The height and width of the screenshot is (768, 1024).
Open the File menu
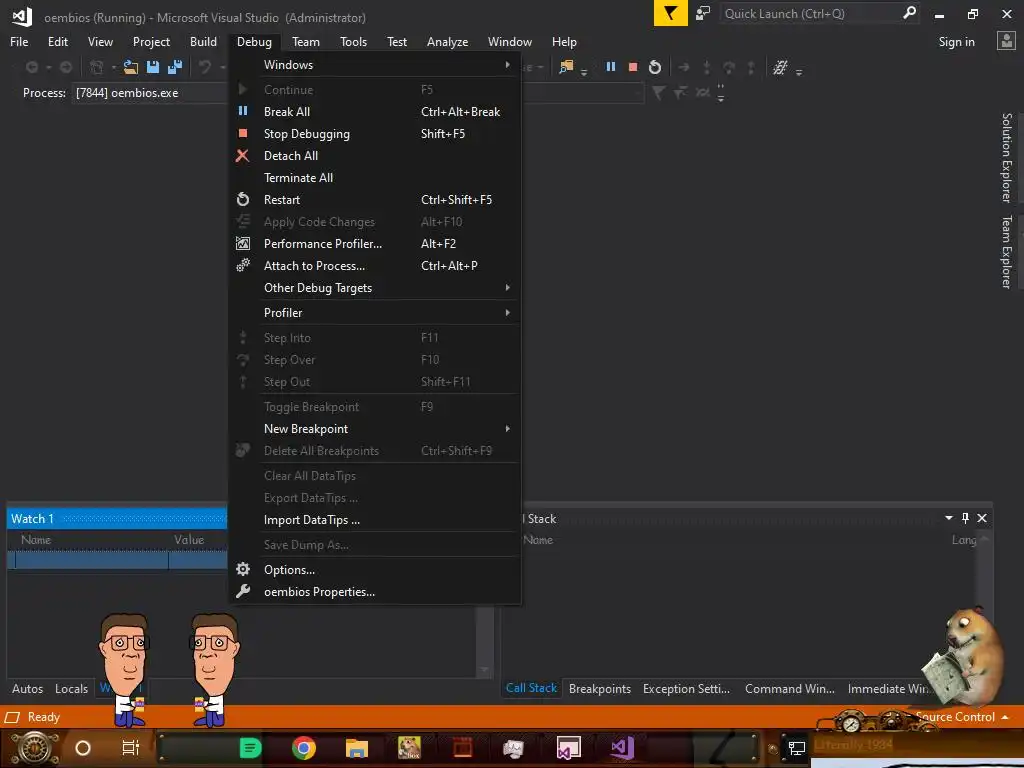point(19,42)
